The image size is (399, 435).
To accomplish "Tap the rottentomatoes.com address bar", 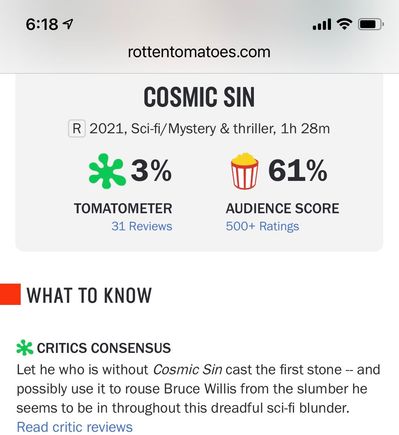I will click(x=199, y=52).
